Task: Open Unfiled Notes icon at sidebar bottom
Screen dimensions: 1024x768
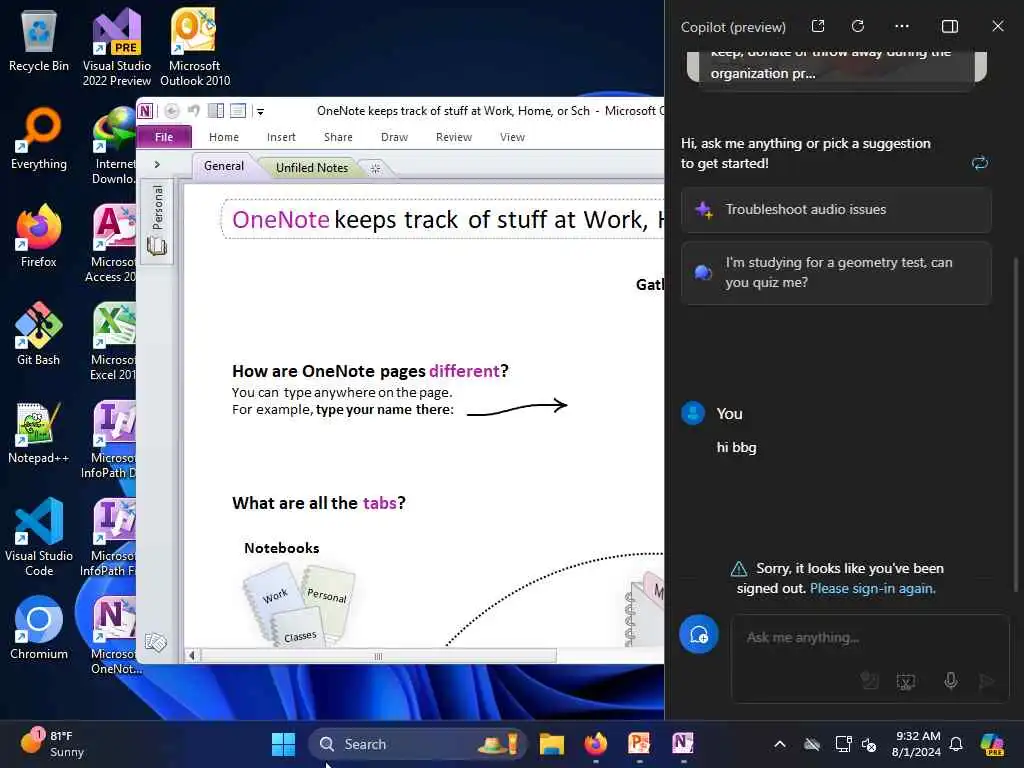Action: click(x=156, y=643)
